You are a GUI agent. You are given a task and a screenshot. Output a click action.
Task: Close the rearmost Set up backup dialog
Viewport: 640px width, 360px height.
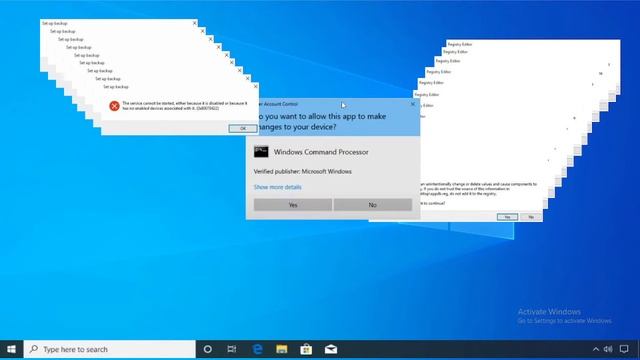pyautogui.click(x=195, y=23)
